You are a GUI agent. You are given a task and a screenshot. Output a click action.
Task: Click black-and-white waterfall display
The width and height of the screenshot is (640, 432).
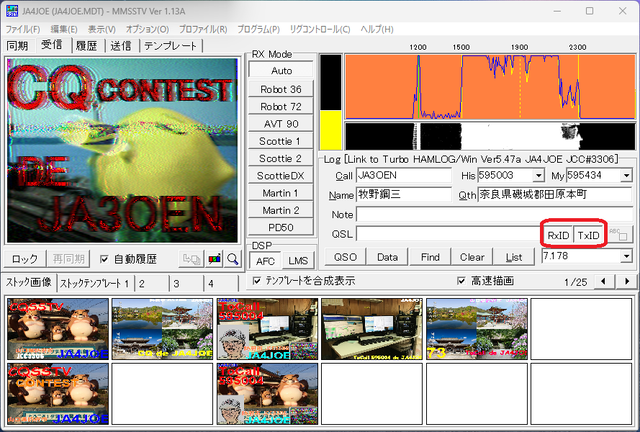pos(490,136)
